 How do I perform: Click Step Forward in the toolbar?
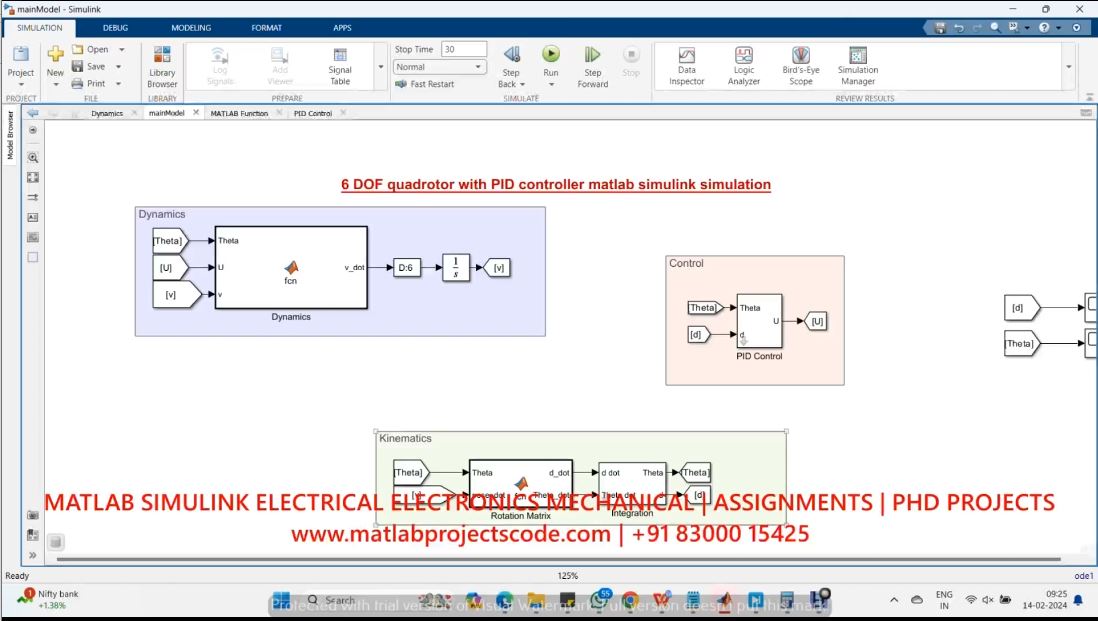[x=592, y=66]
